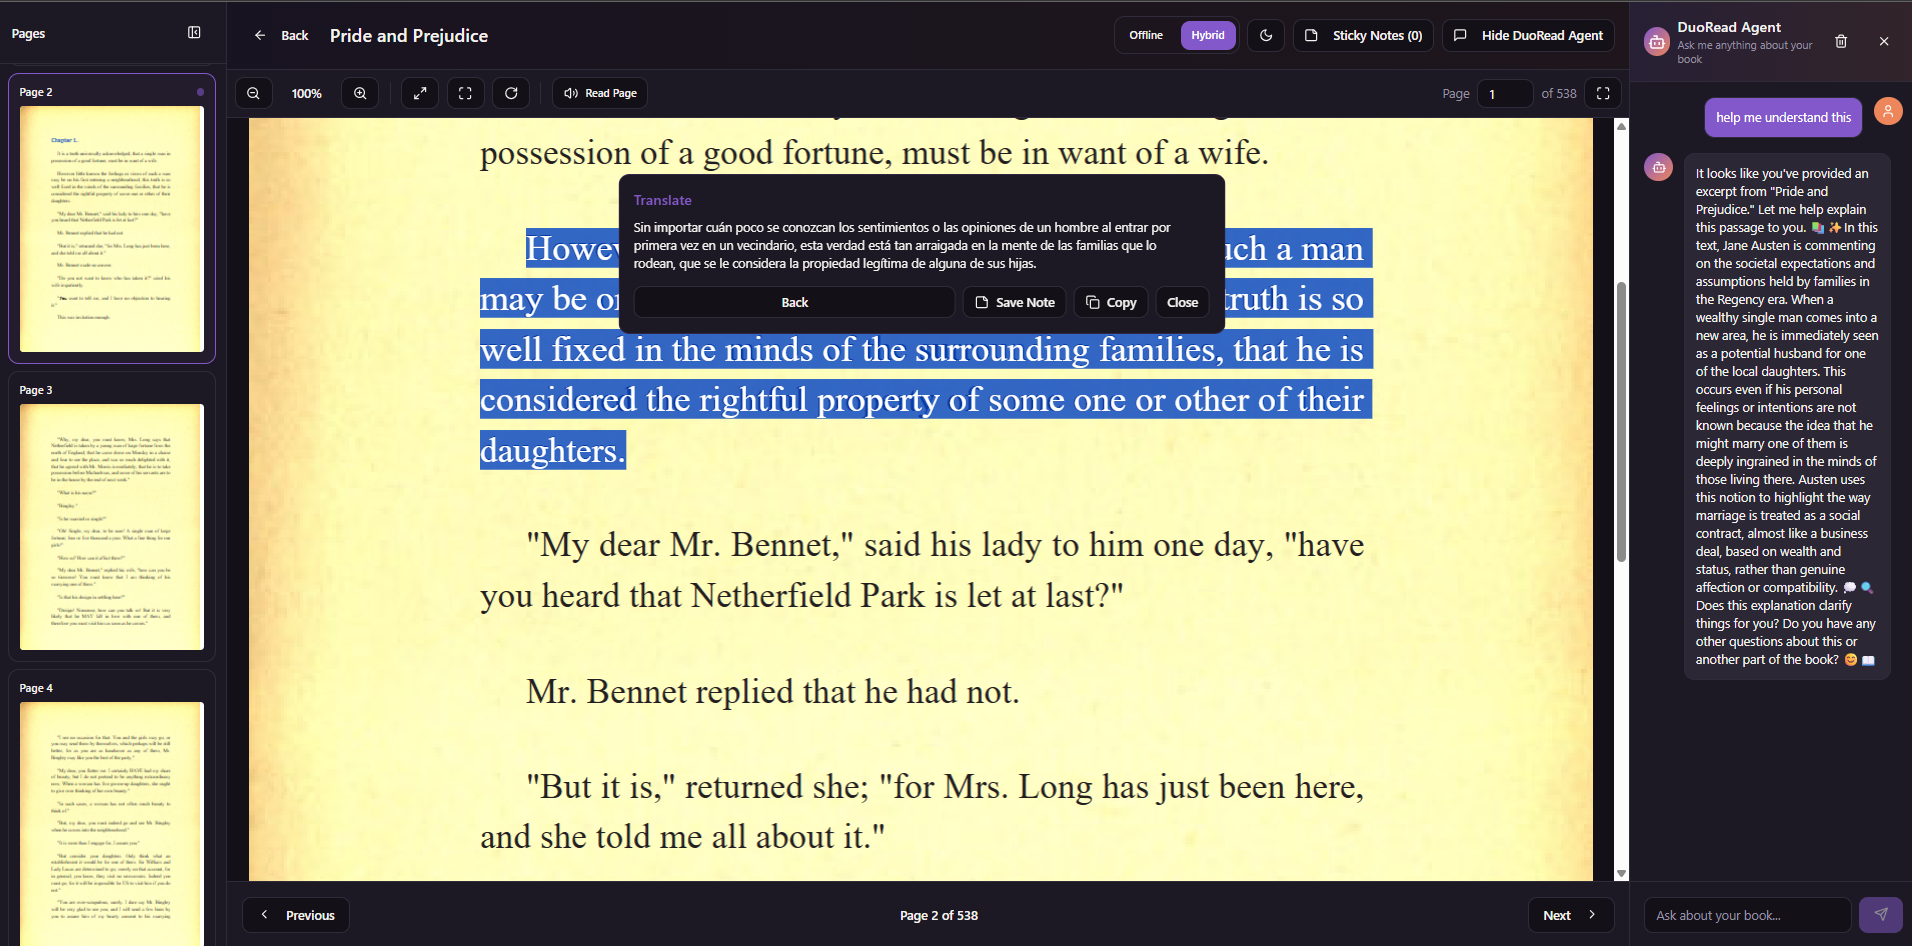Click the 'of 538' page count
This screenshot has height=946, width=1912.
(x=1559, y=93)
